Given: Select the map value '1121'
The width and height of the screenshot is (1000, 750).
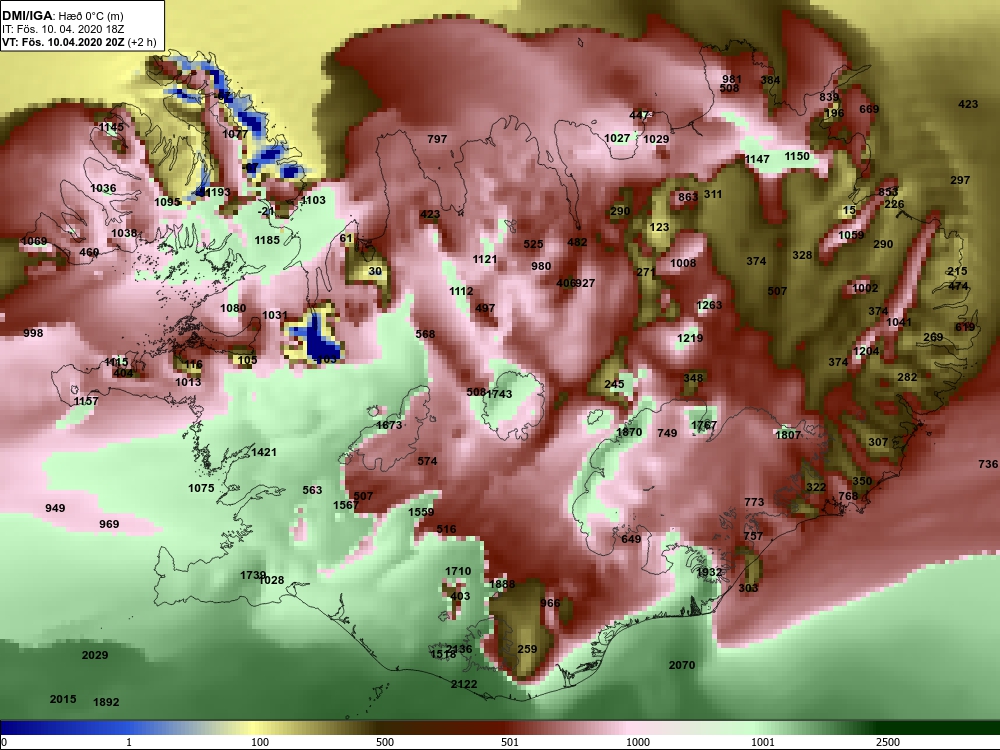Looking at the screenshot, I should [x=485, y=259].
